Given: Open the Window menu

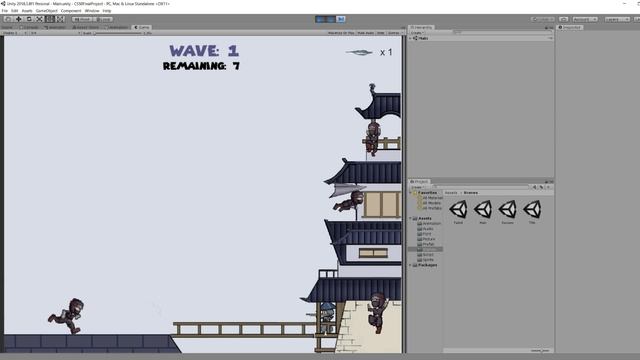Looking at the screenshot, I should pos(92,11).
